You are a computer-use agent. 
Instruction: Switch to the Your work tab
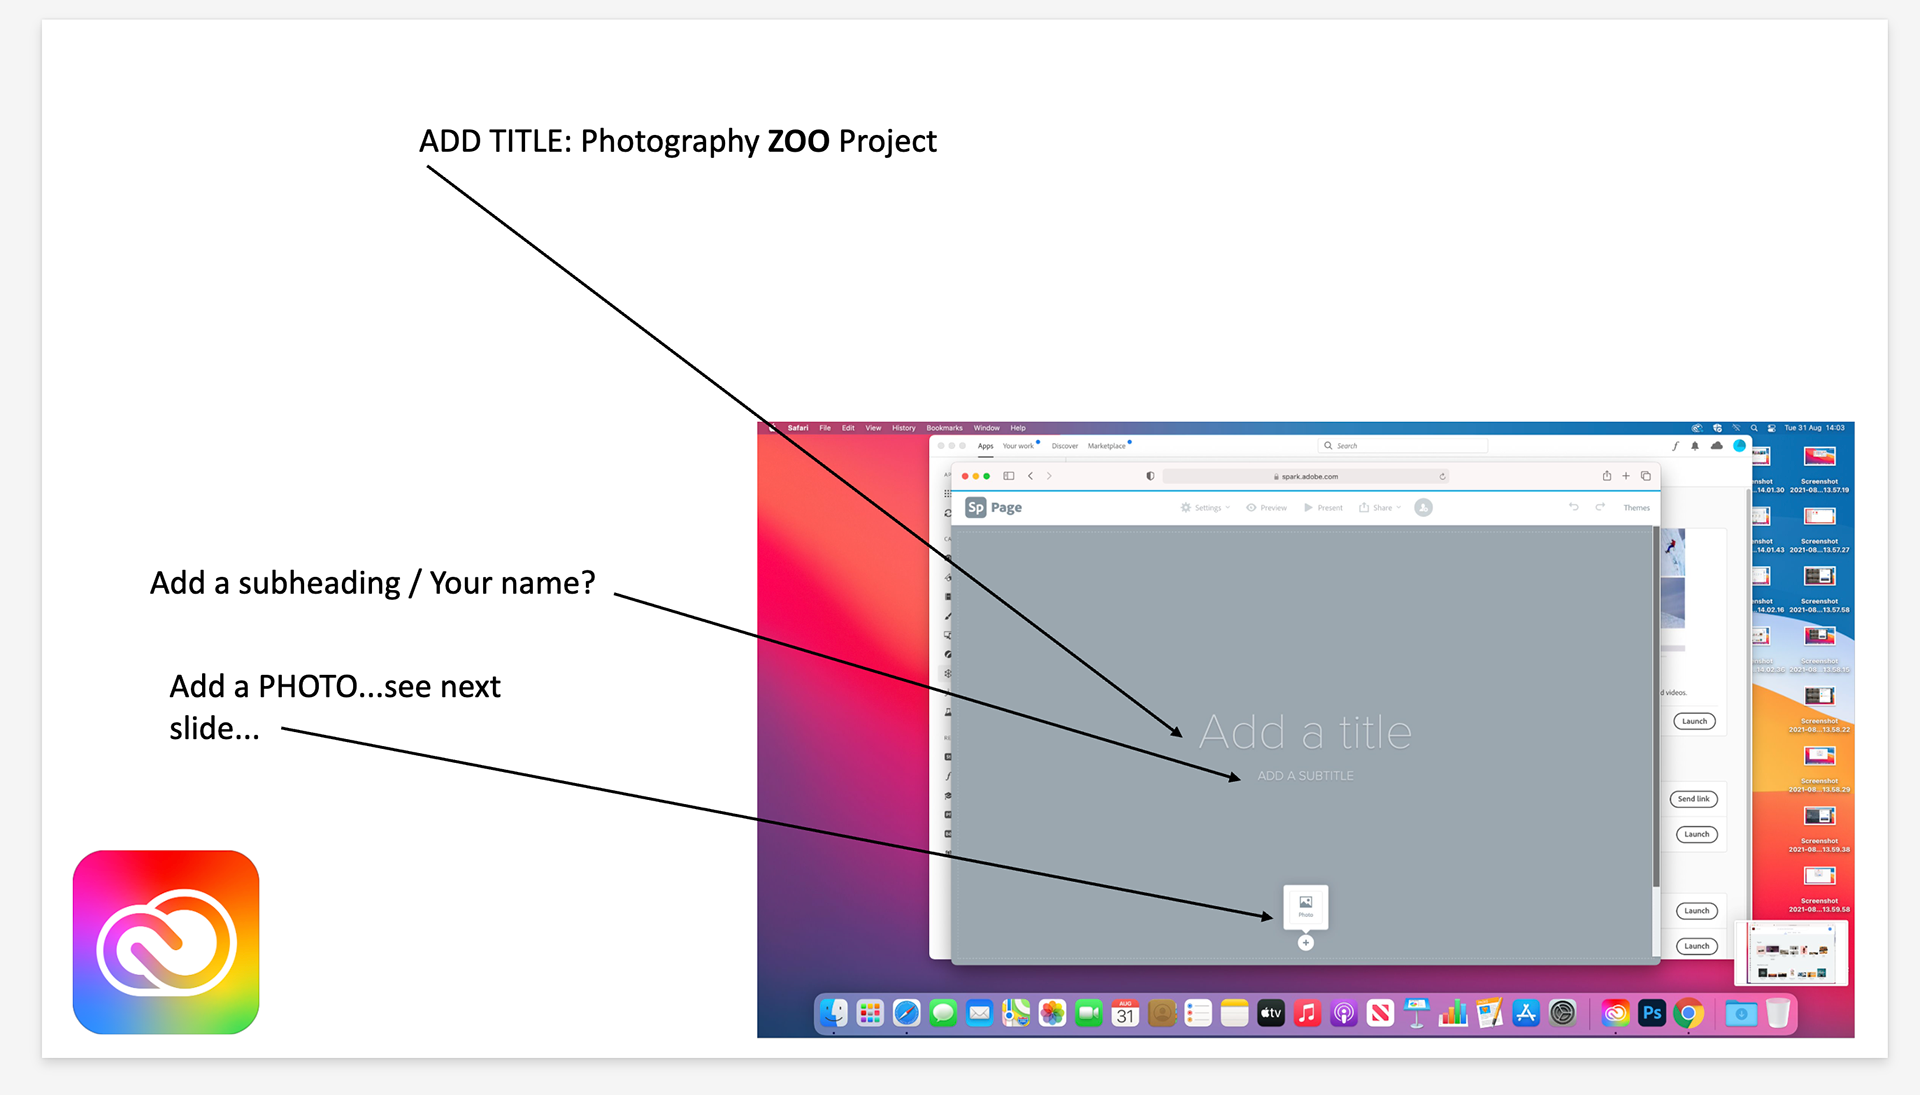(1018, 446)
